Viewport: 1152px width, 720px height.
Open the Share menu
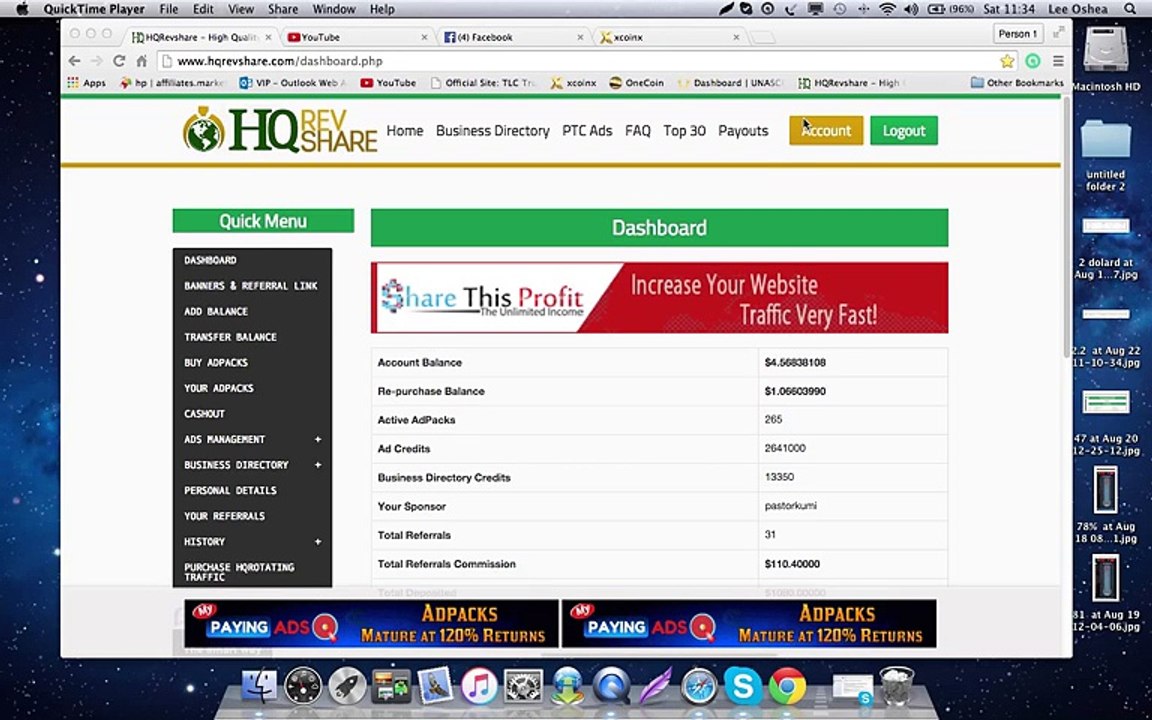[283, 9]
